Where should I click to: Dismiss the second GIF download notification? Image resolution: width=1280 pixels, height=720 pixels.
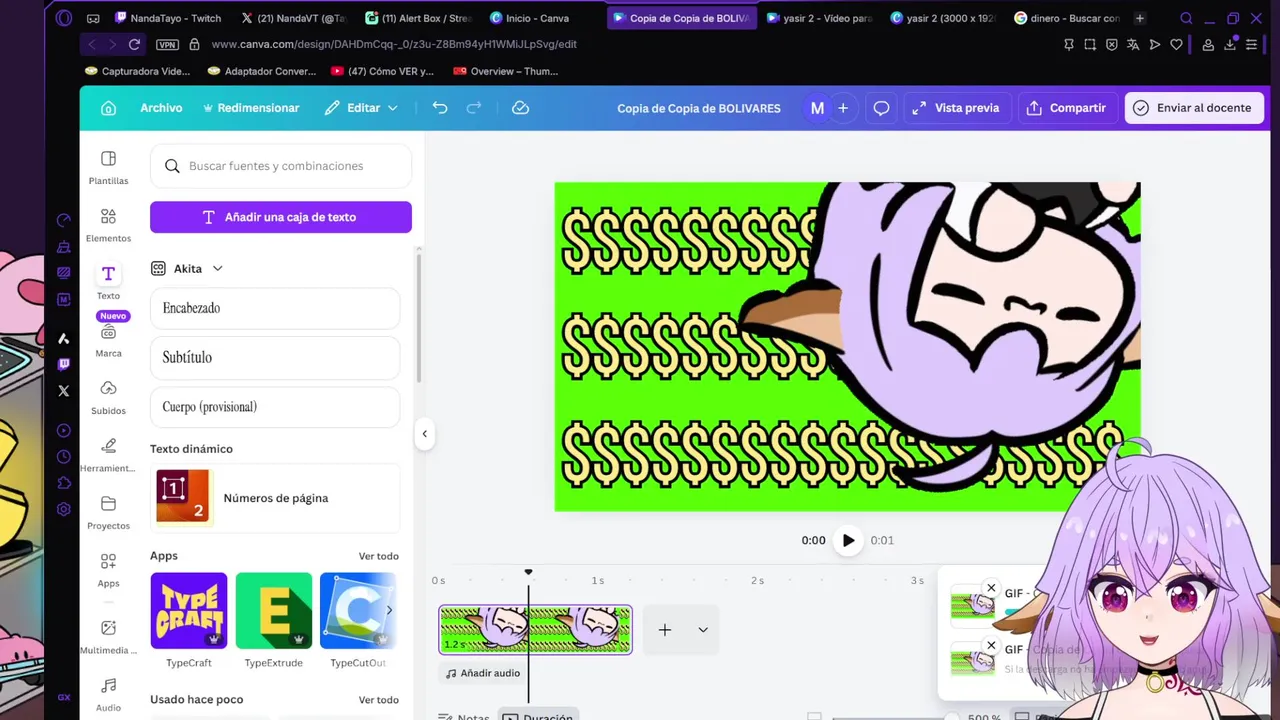click(x=991, y=646)
